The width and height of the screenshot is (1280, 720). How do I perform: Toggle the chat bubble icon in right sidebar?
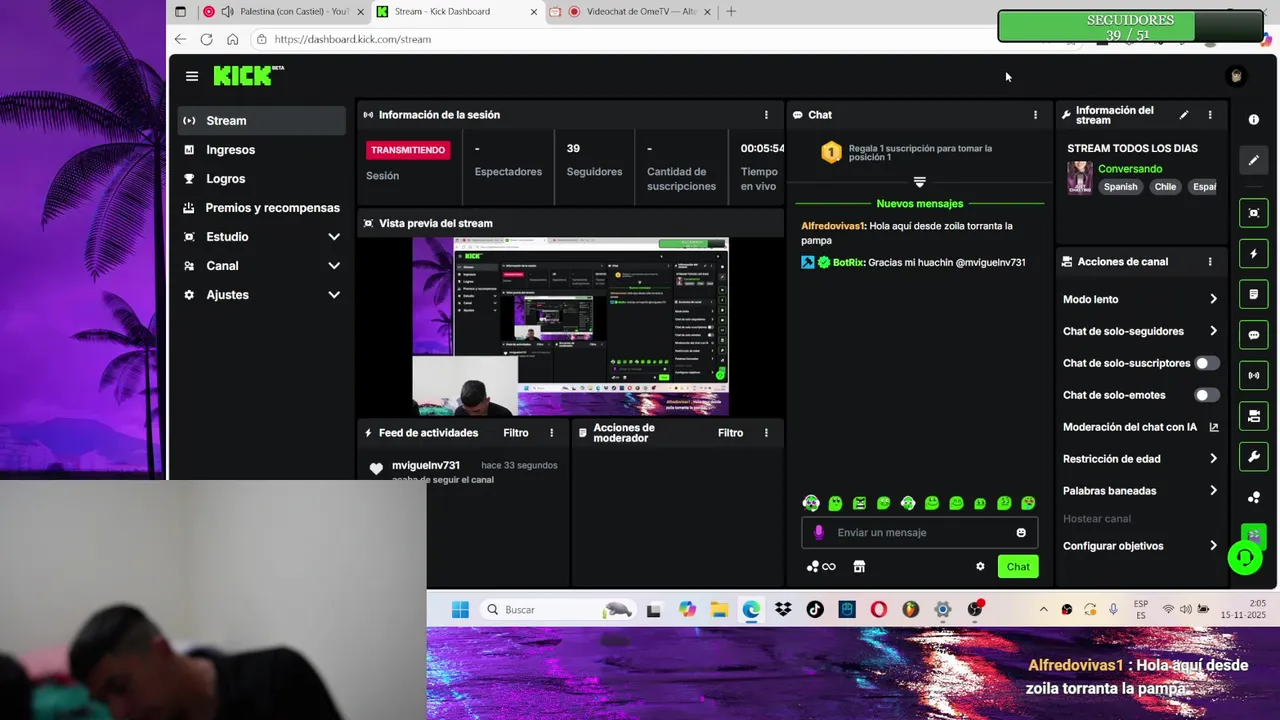[x=1254, y=335]
